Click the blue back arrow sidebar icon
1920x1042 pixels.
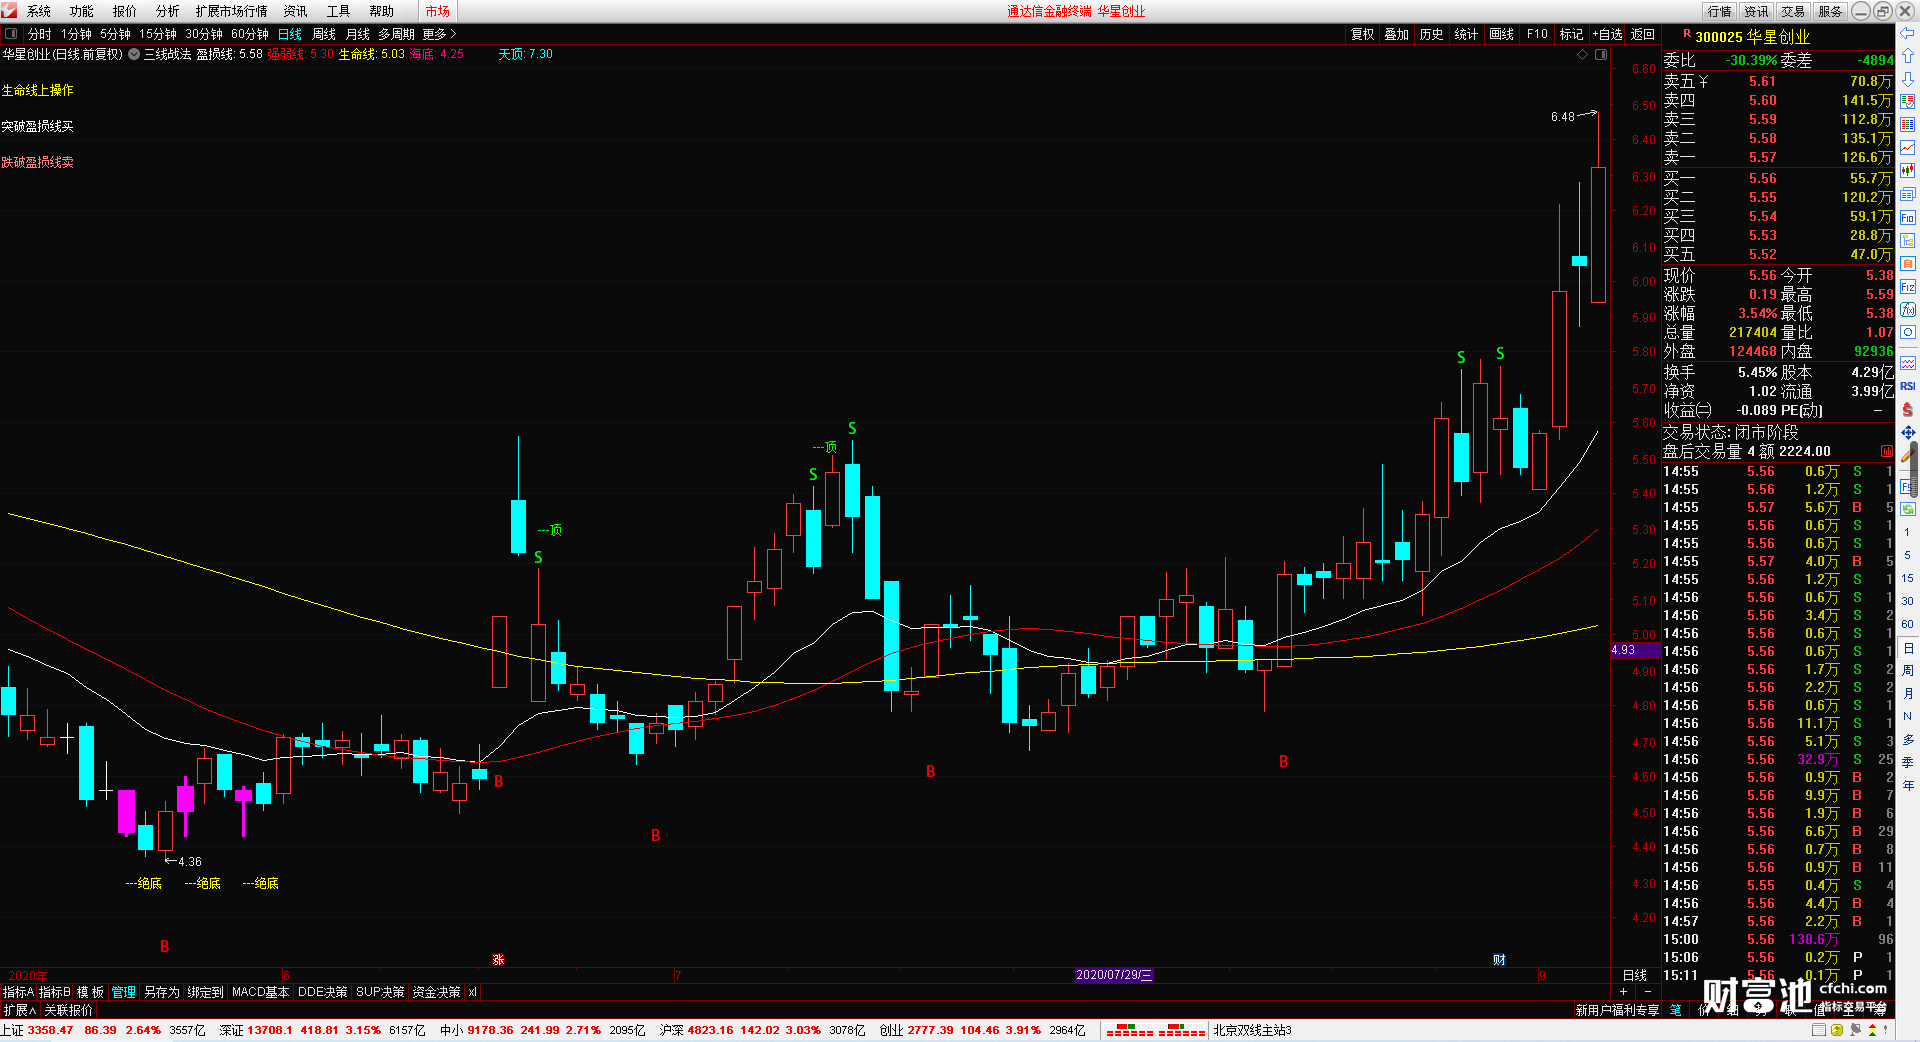[x=1908, y=33]
